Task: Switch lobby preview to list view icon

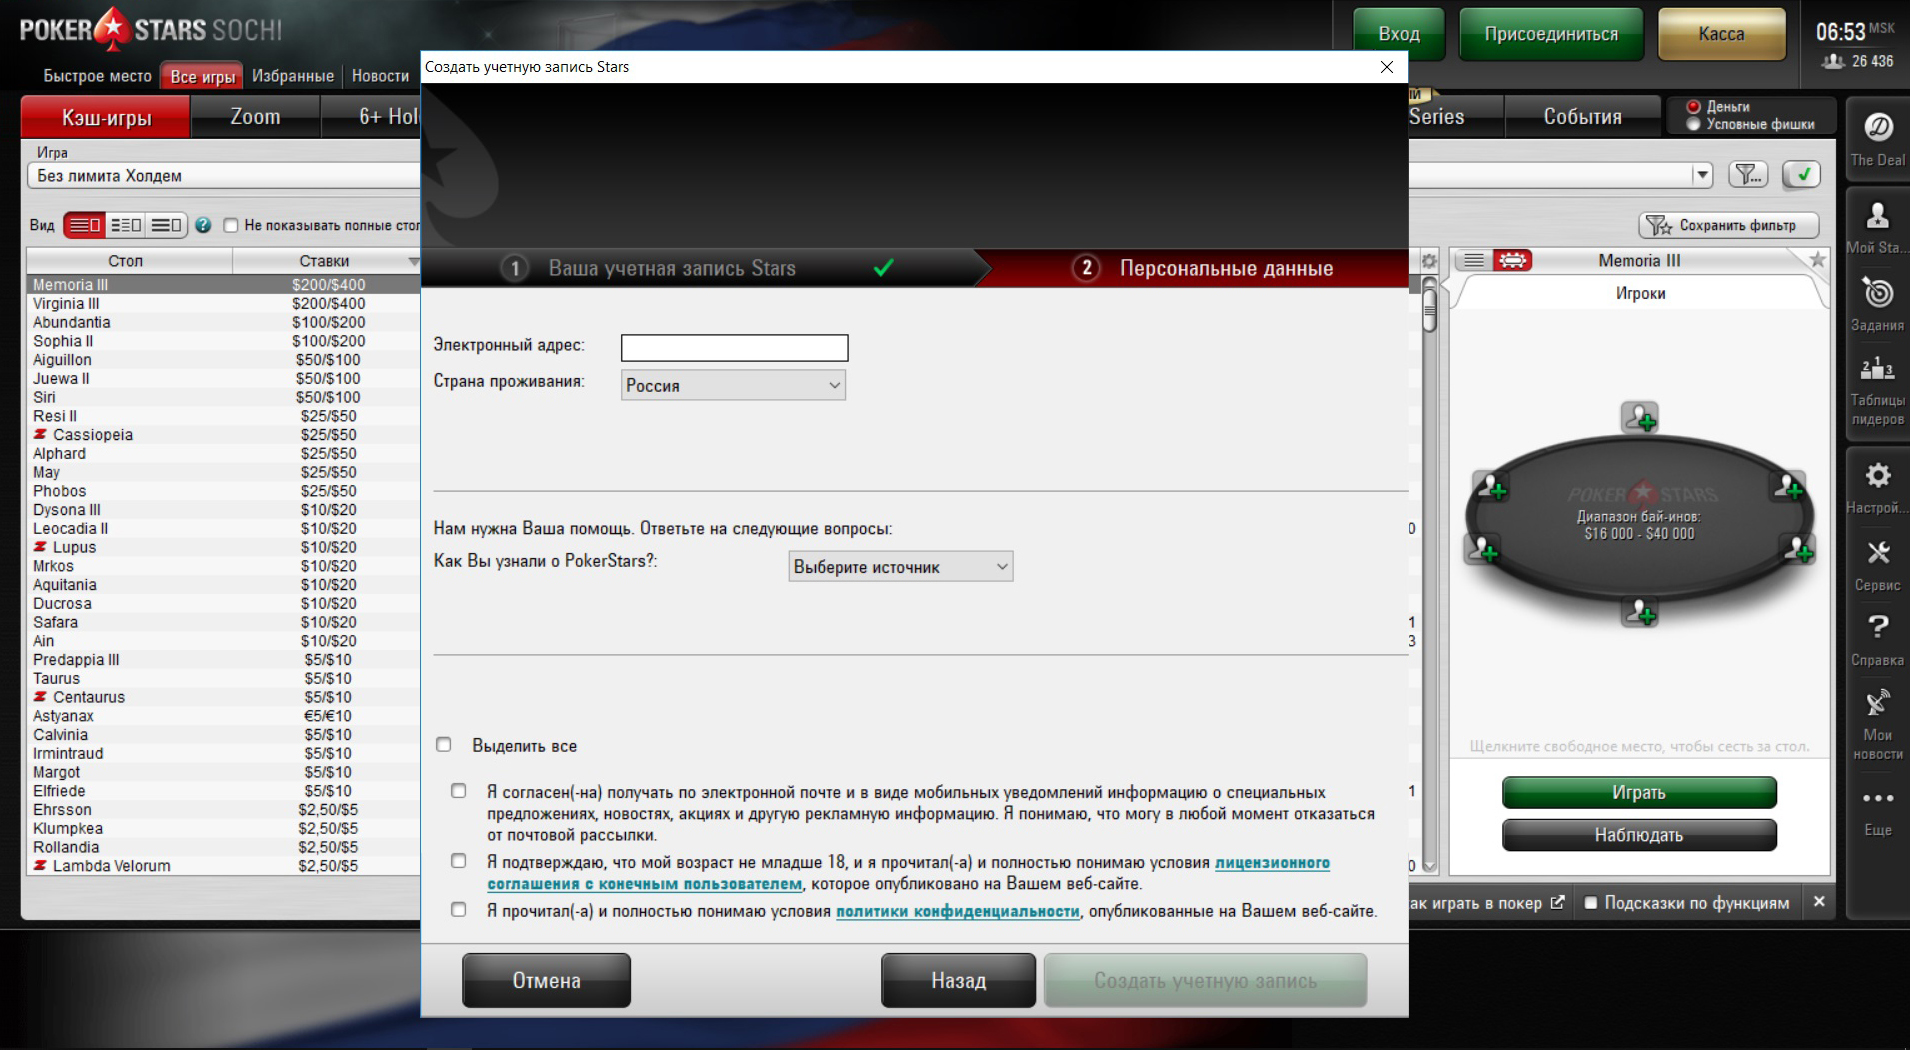Action: point(1473,260)
